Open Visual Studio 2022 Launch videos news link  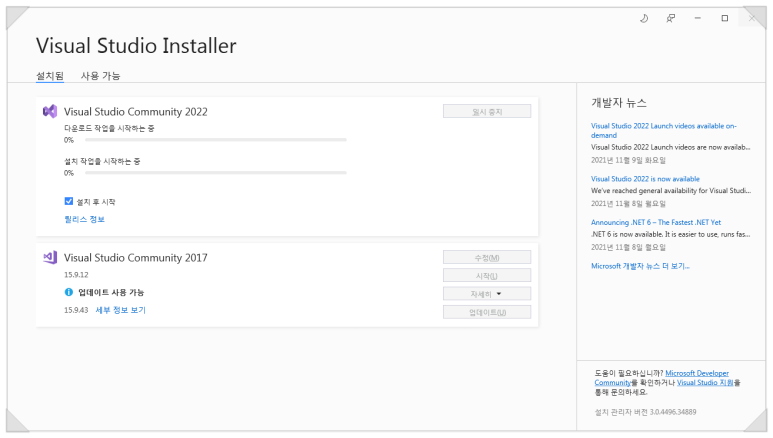point(664,131)
